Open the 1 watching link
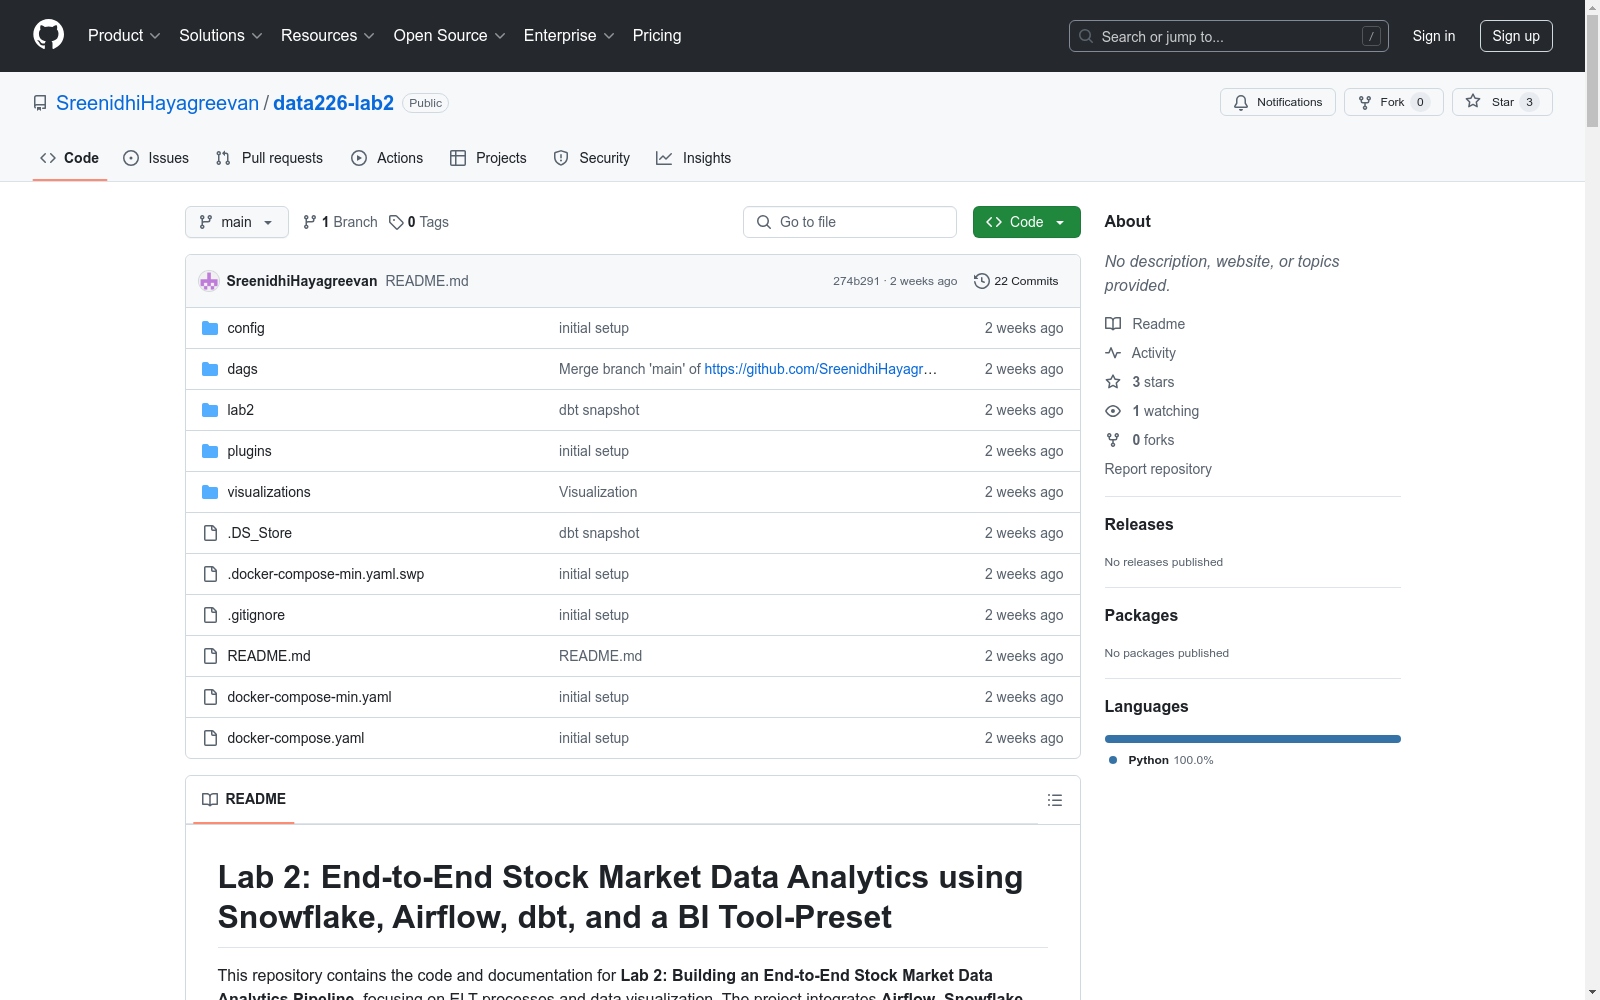 (1164, 411)
